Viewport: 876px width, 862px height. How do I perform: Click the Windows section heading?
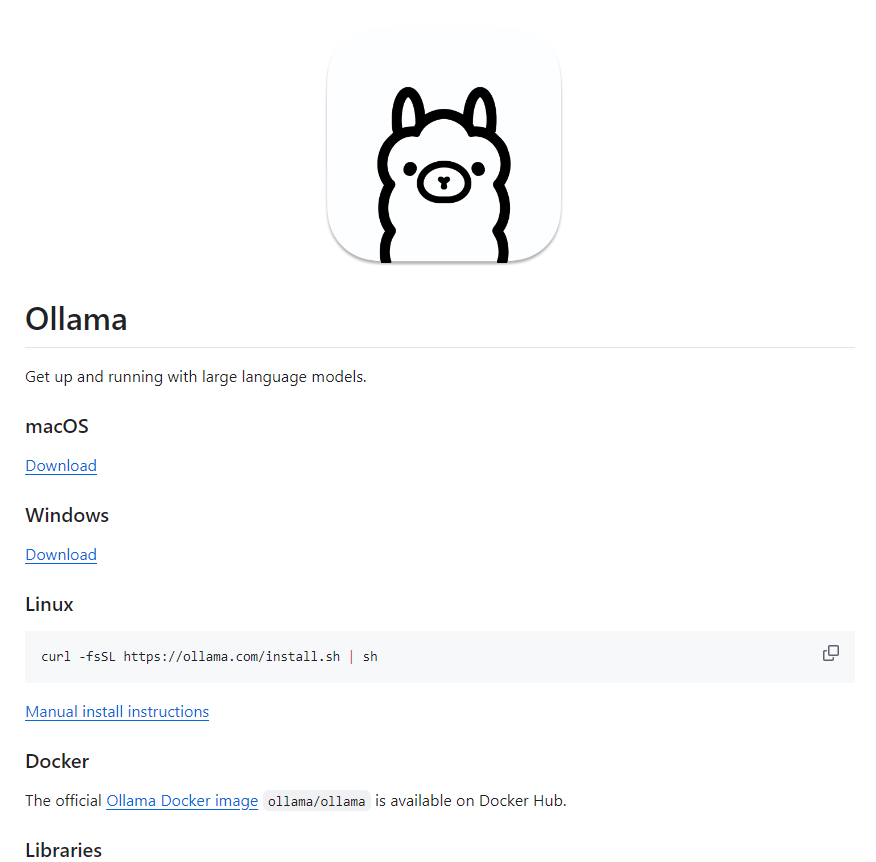coord(67,515)
